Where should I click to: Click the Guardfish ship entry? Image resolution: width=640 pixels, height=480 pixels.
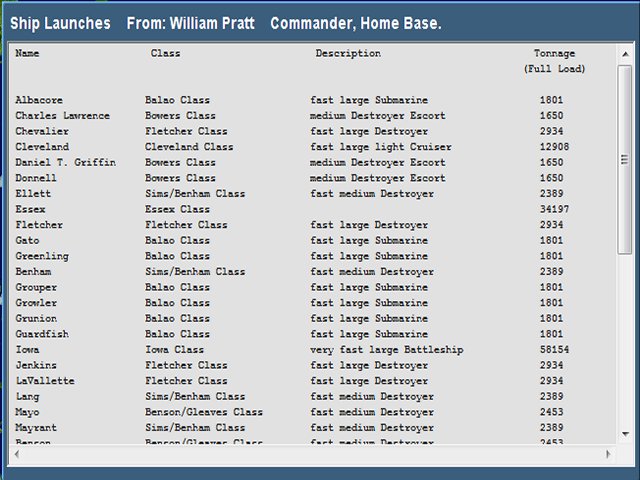42,334
